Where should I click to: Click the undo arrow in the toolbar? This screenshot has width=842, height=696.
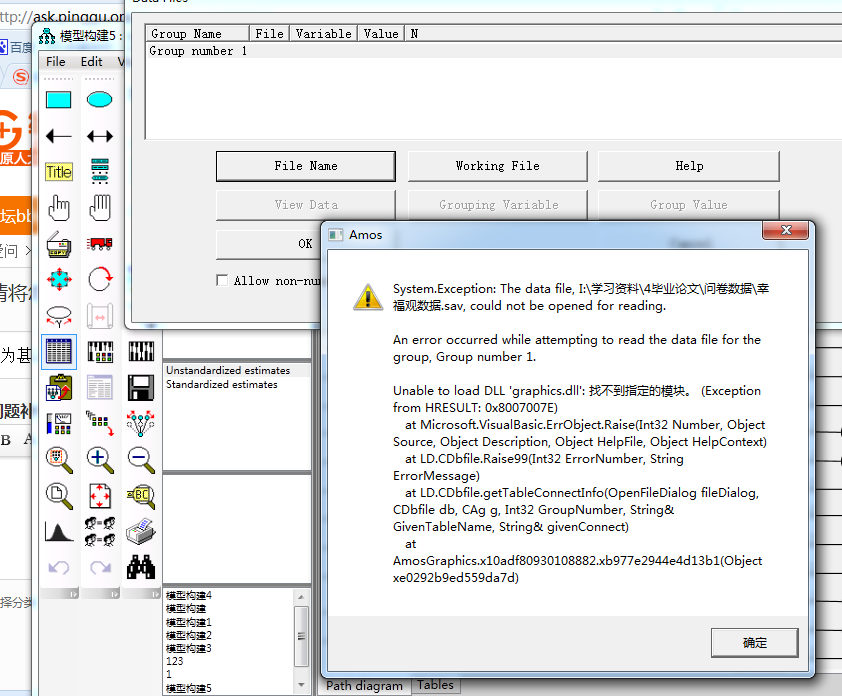point(59,568)
